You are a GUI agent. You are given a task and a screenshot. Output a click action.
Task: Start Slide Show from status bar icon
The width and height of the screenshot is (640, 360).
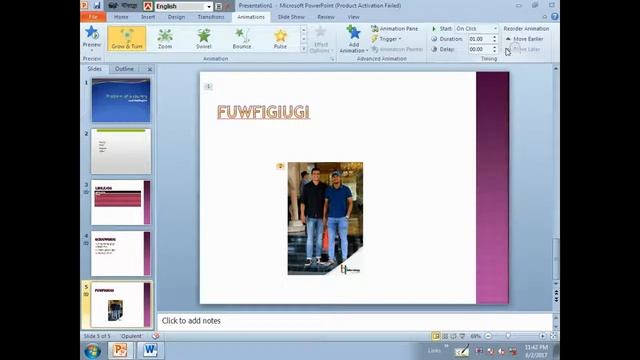(x=462, y=336)
